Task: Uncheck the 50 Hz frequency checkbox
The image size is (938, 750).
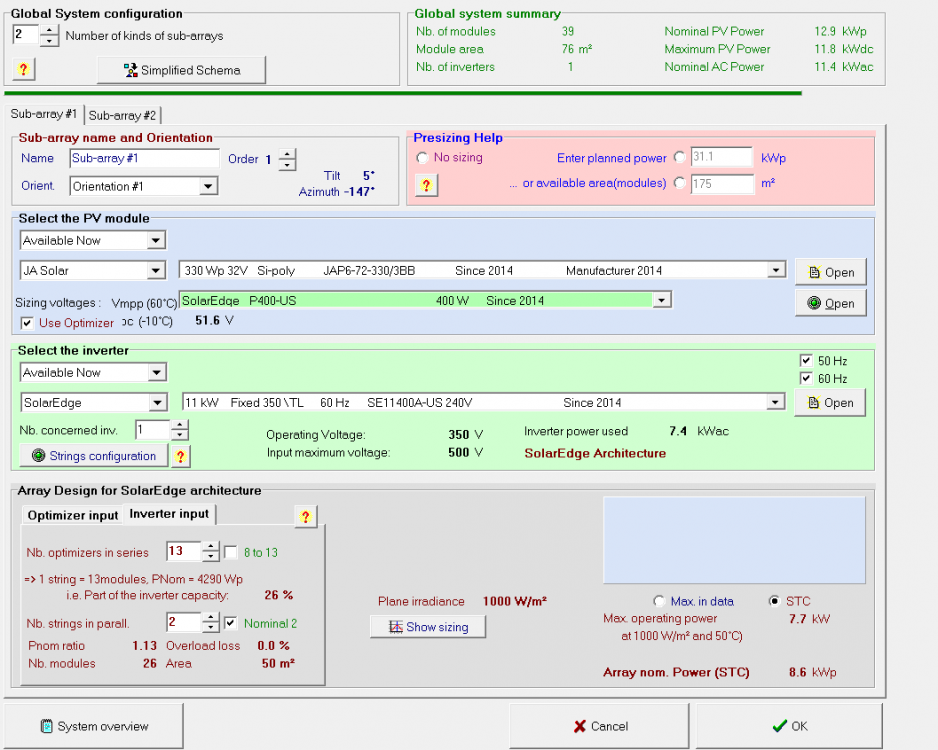Action: [806, 361]
